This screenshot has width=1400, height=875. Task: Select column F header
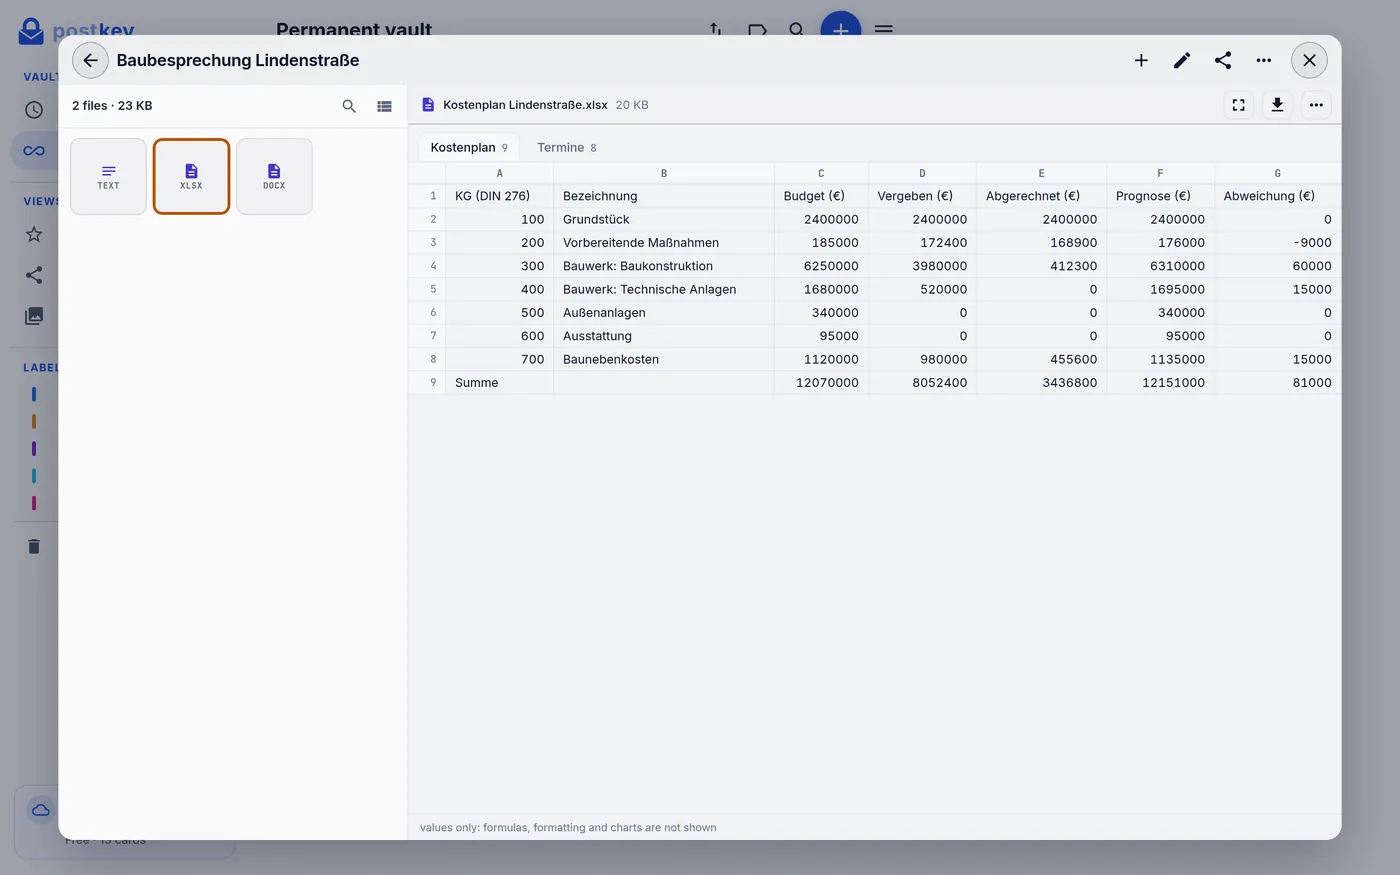click(x=1160, y=173)
